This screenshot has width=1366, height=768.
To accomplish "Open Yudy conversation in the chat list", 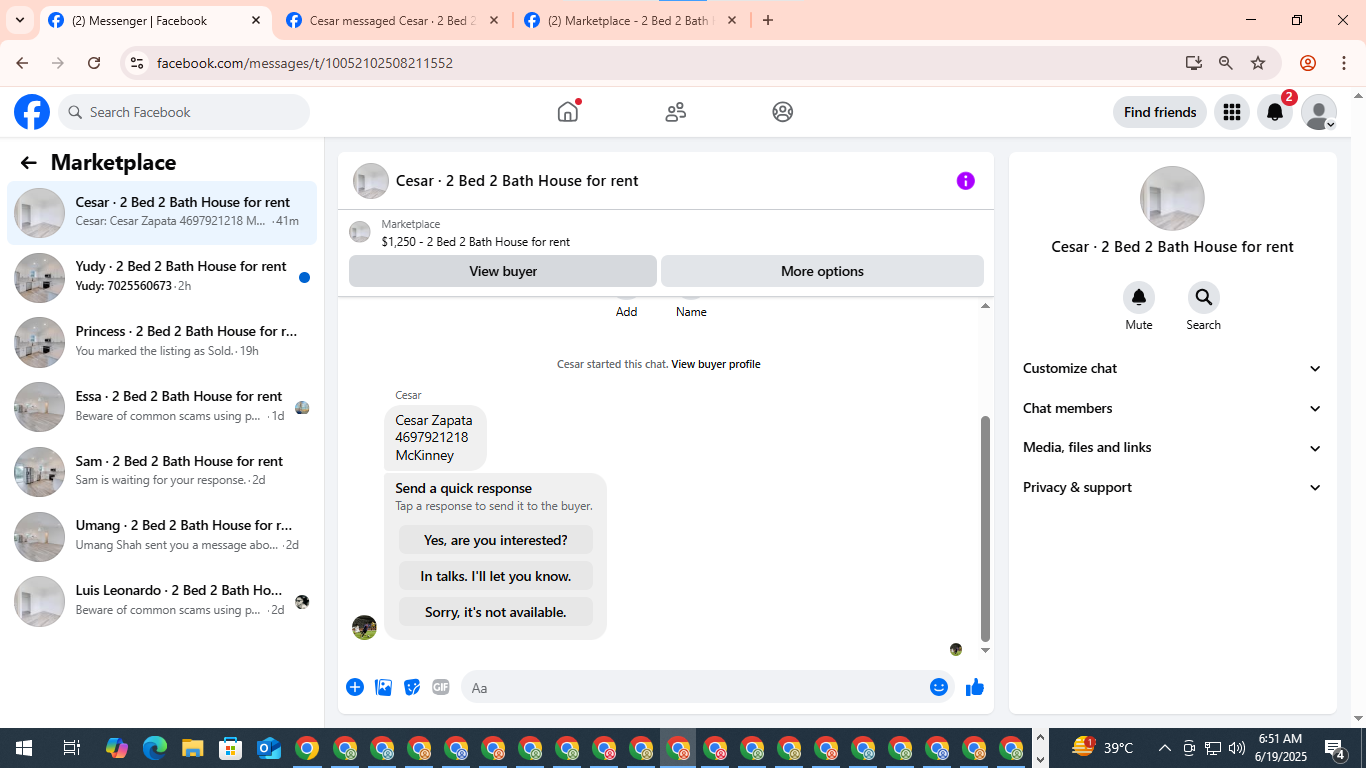I will click(x=162, y=277).
